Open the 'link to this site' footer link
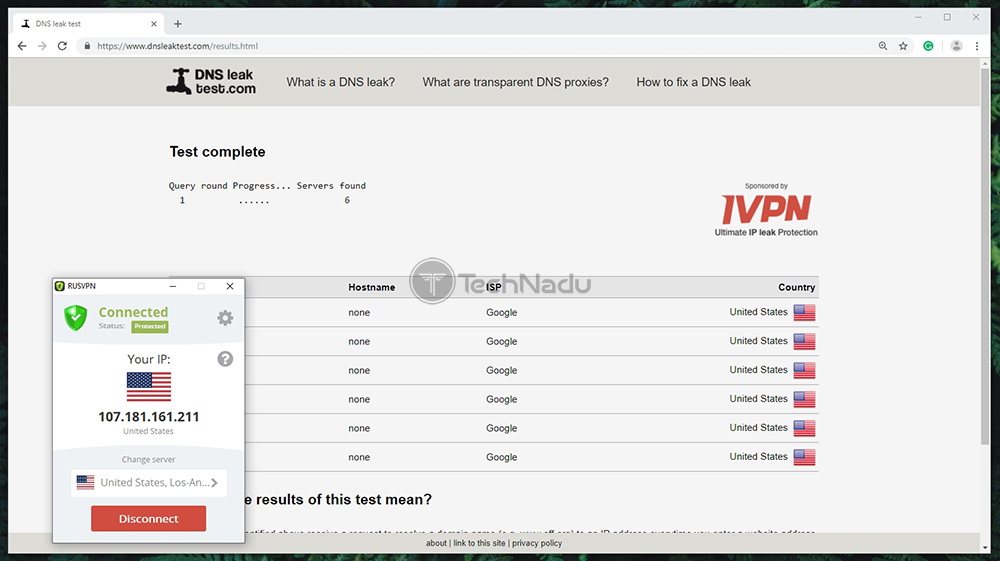The width and height of the screenshot is (1000, 561). tap(479, 543)
